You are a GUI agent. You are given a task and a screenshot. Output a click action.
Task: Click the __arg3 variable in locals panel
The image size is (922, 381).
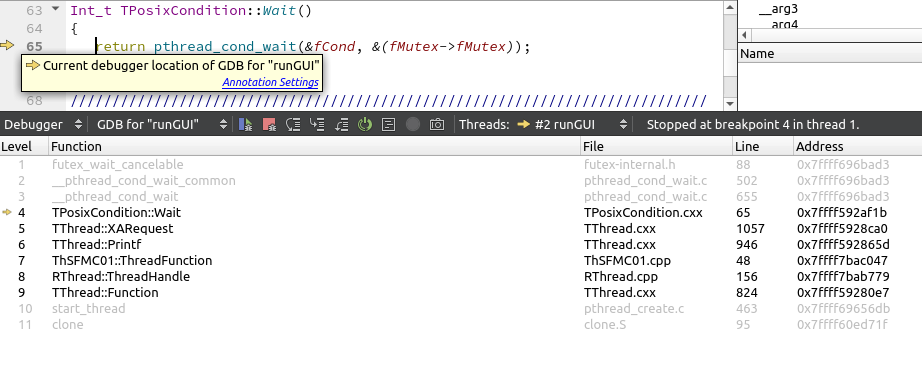click(779, 9)
